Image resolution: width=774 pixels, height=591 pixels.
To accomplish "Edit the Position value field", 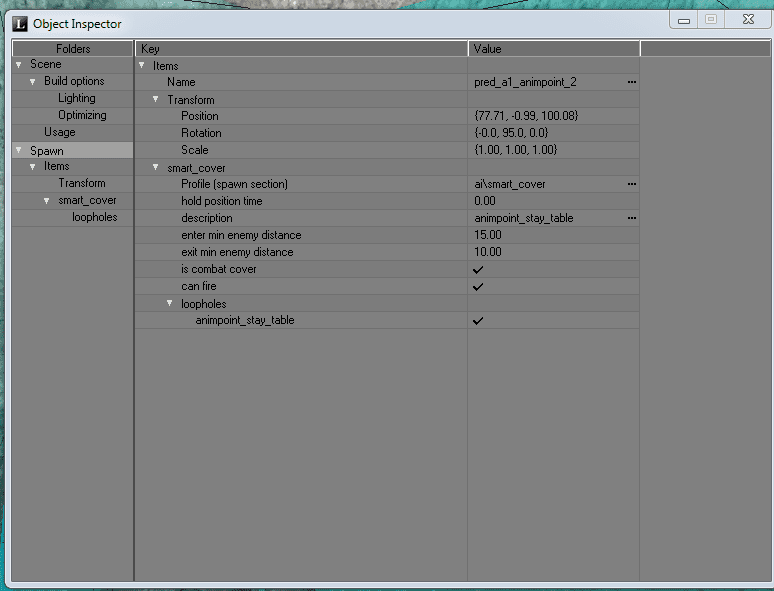I will pos(552,116).
